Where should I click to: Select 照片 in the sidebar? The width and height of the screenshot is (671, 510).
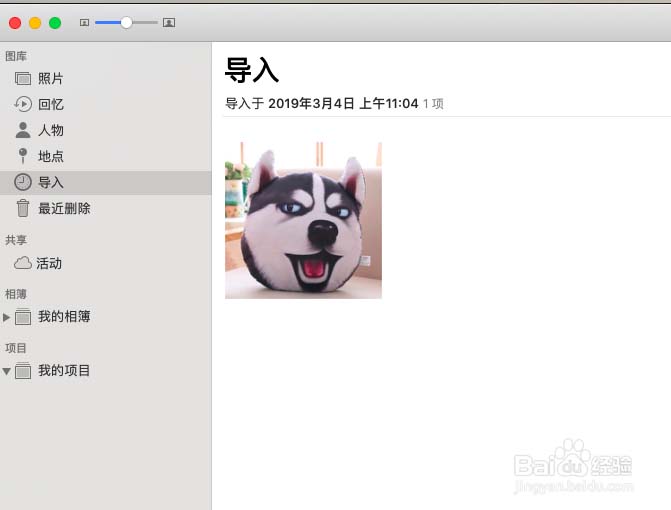click(x=51, y=79)
